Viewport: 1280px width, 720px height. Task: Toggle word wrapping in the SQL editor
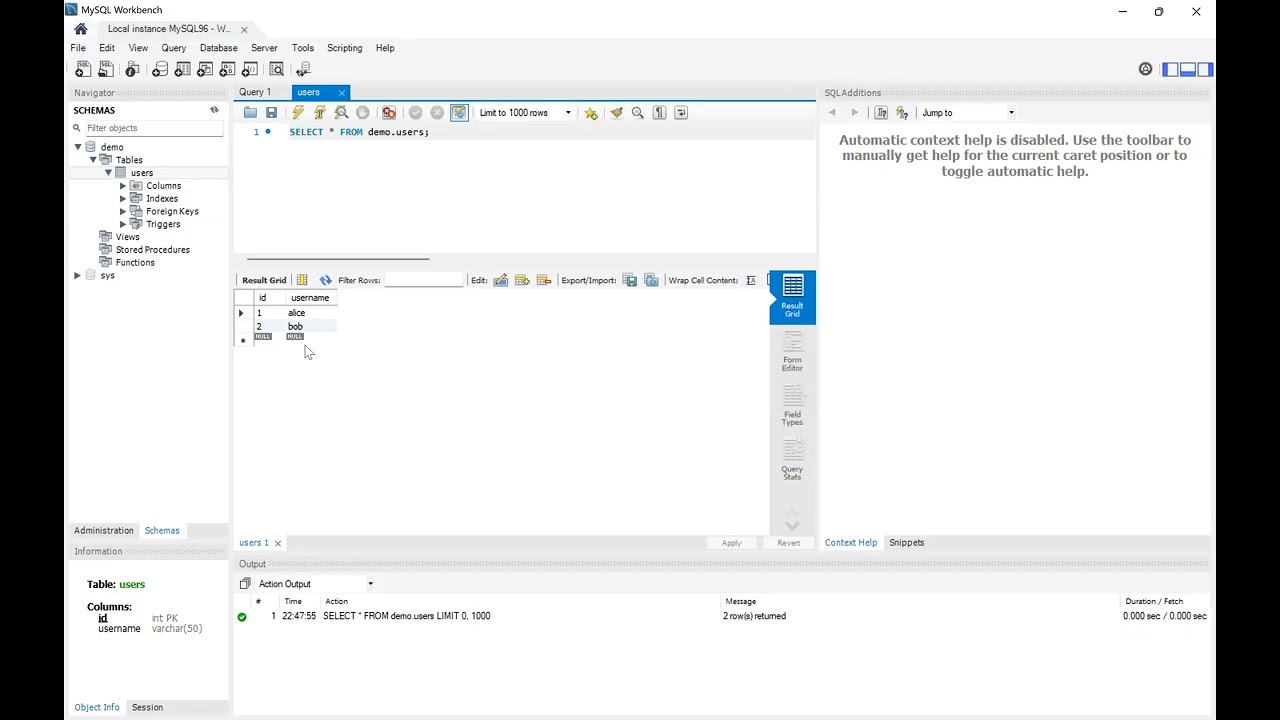[x=681, y=113]
